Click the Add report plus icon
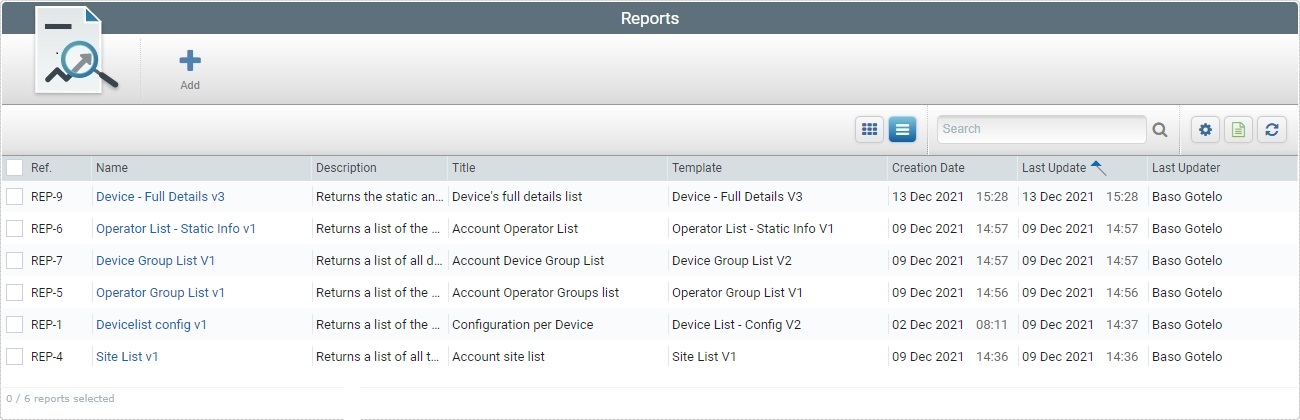This screenshot has width=1300, height=420. [190, 61]
